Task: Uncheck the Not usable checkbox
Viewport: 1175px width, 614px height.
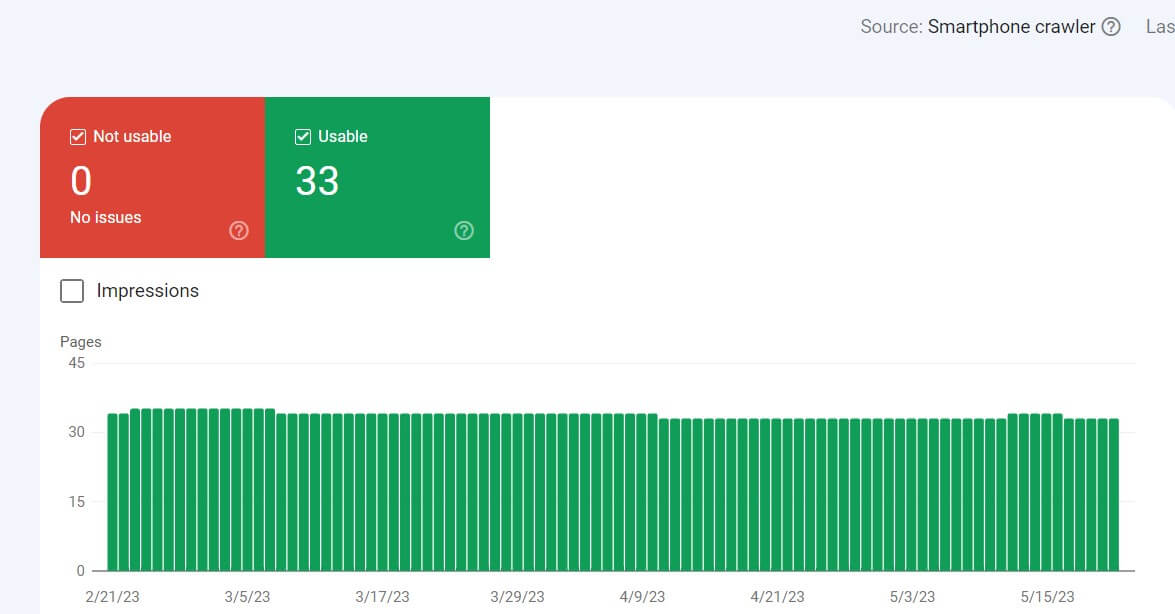Action: coord(78,137)
